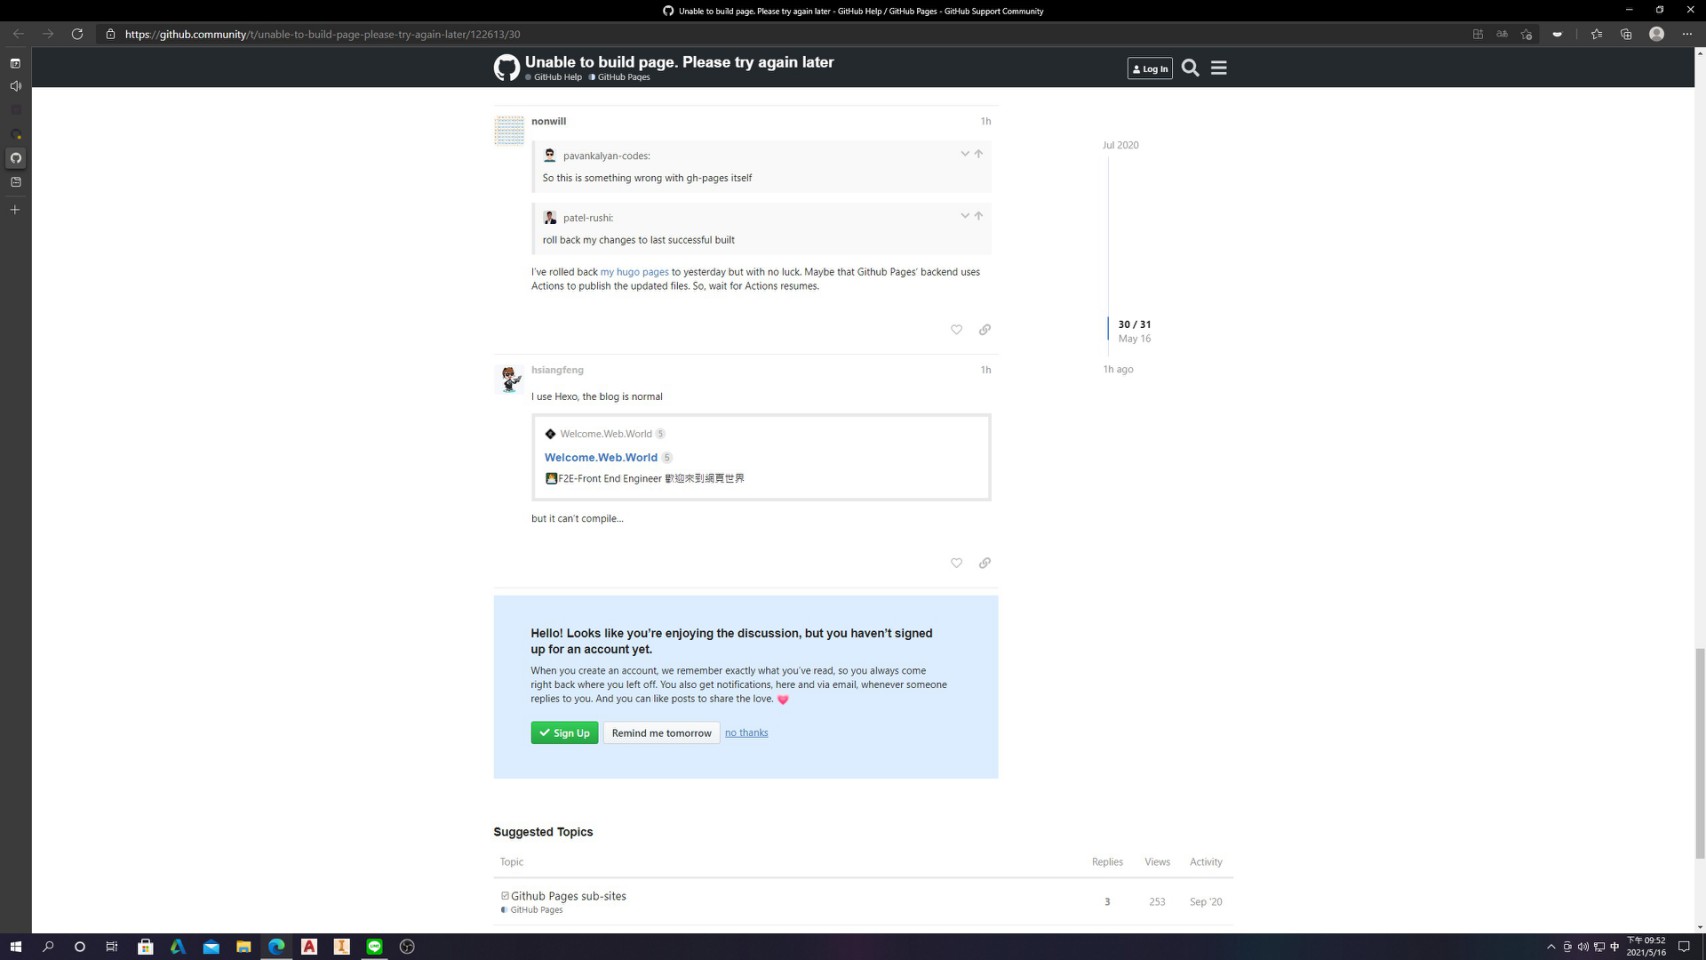The width and height of the screenshot is (1706, 960).
Task: Click the 1h timestamp on nonwill's post
Action: pyautogui.click(x=985, y=121)
